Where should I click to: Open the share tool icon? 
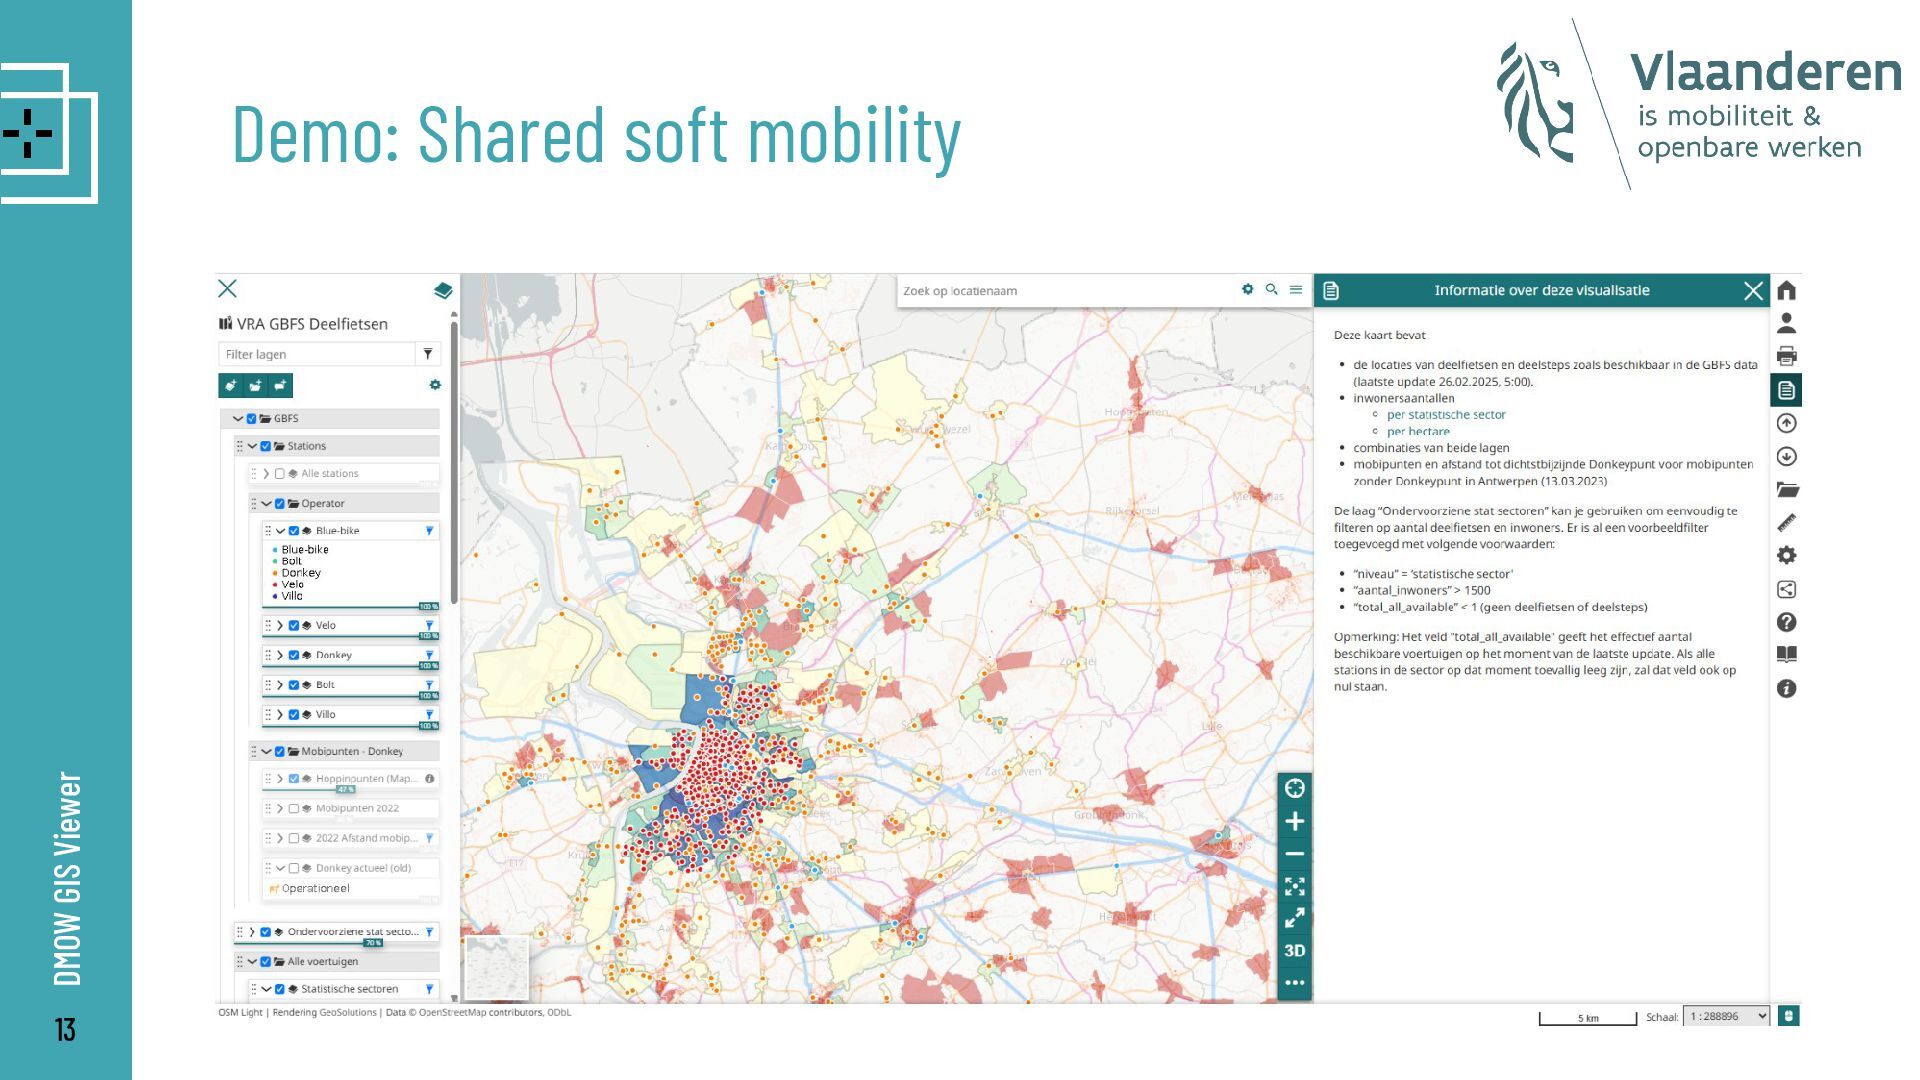pyautogui.click(x=1787, y=589)
